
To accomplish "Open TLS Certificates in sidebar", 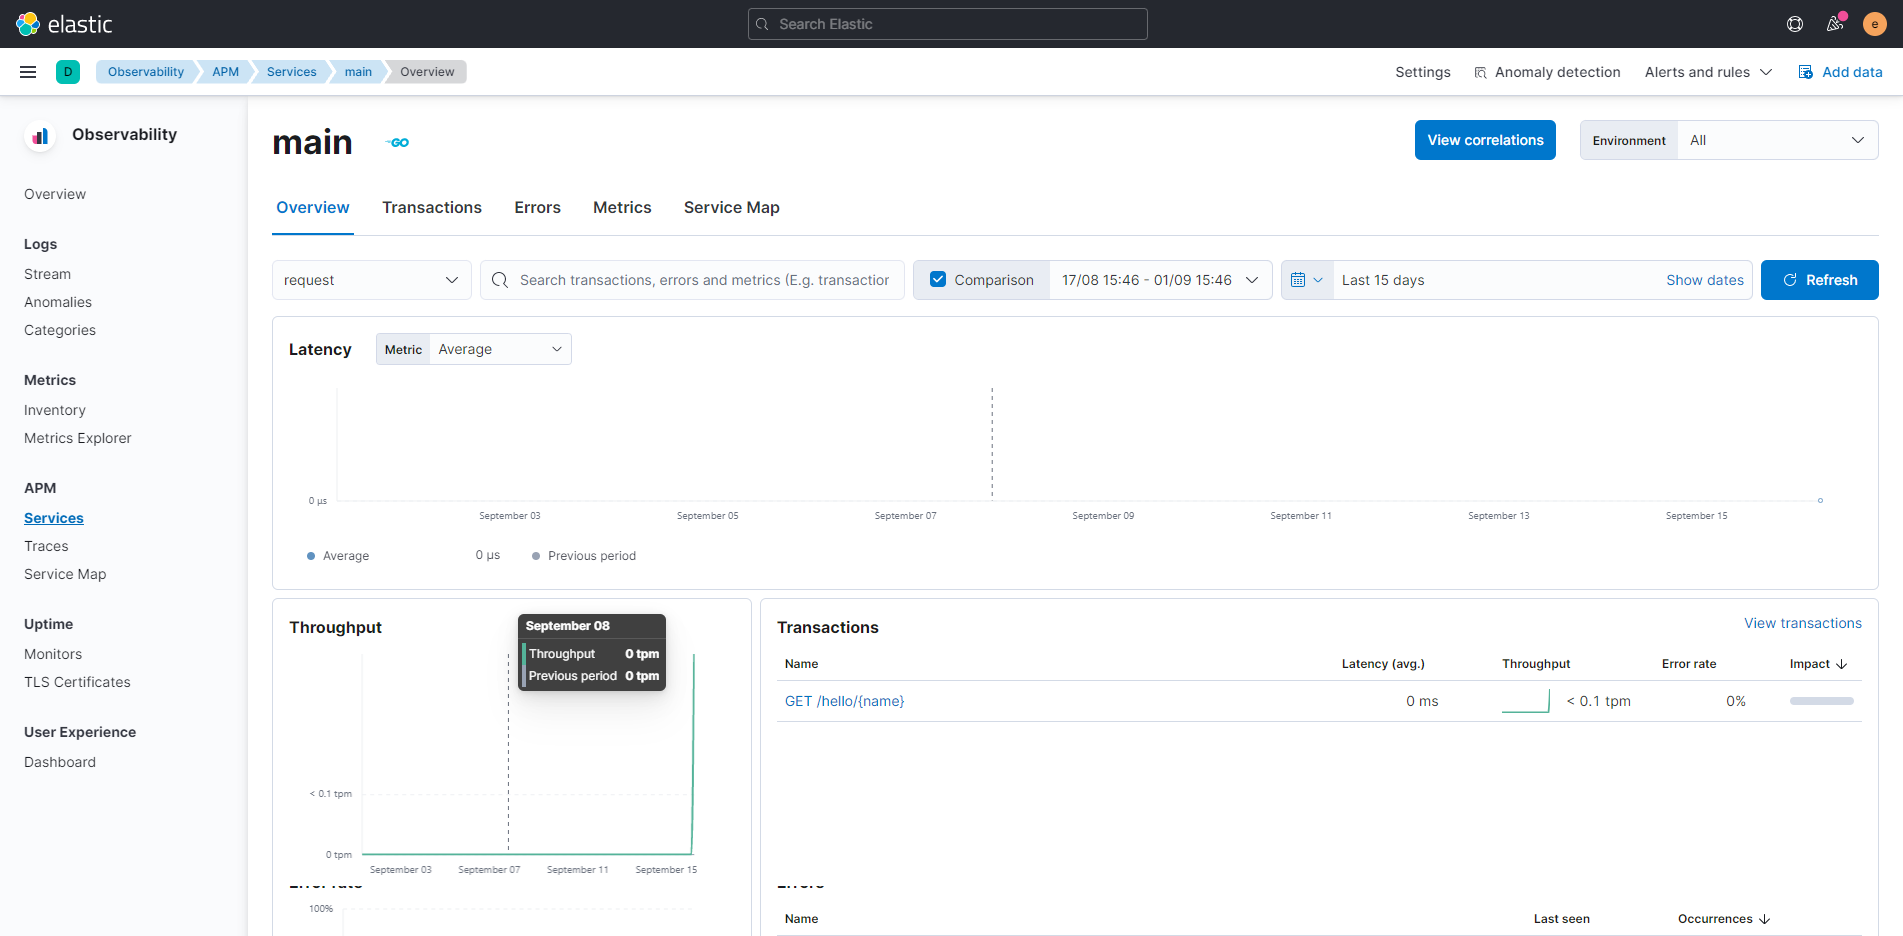I will click(77, 682).
